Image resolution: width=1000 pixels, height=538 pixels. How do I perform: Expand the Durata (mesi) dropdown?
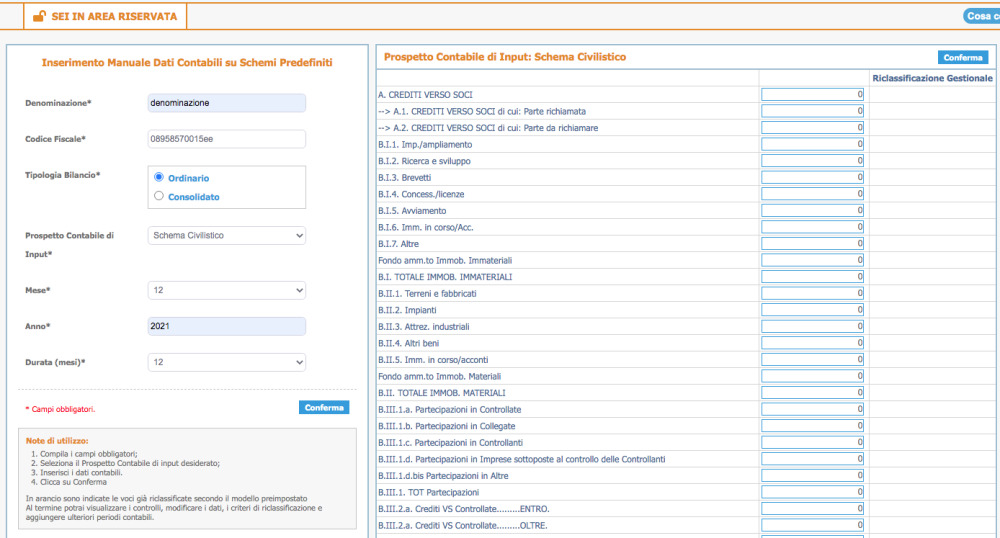coord(226,362)
